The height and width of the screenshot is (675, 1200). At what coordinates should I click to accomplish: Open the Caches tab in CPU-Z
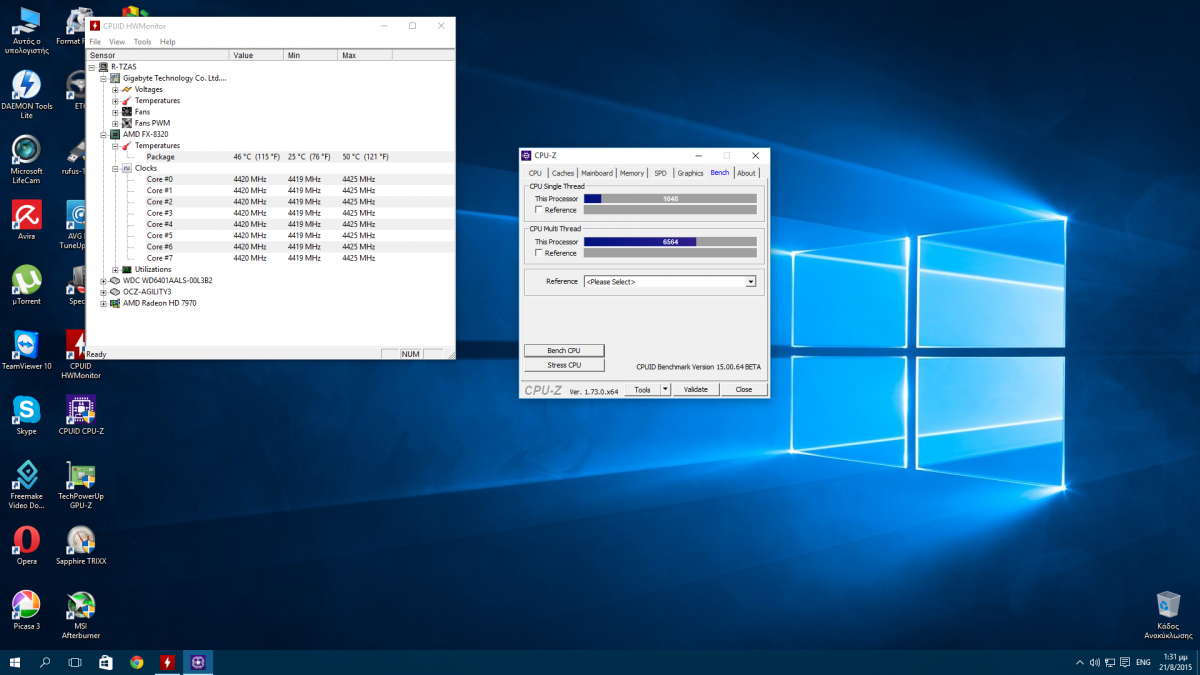click(563, 173)
